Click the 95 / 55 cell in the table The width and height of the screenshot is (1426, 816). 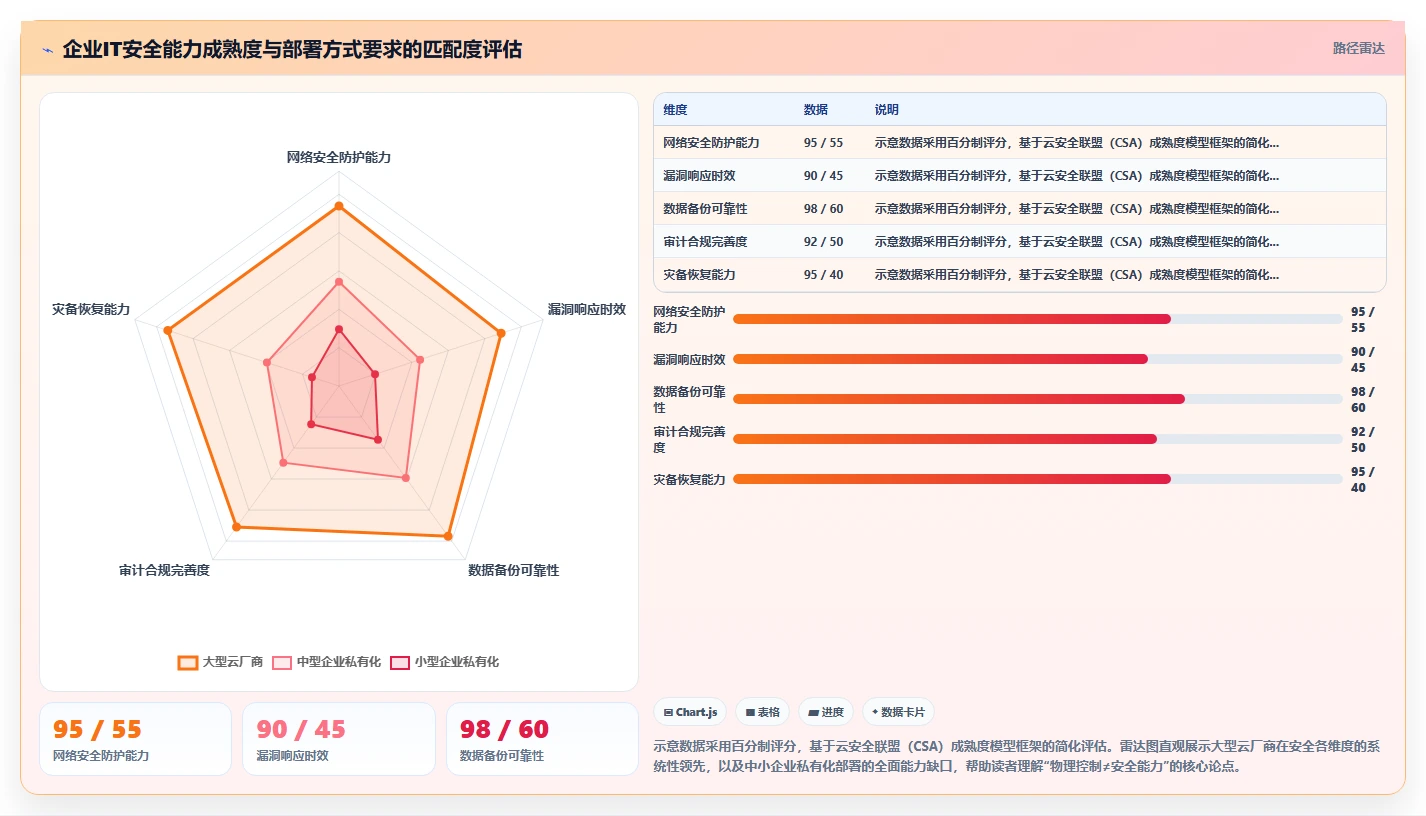[x=823, y=143]
